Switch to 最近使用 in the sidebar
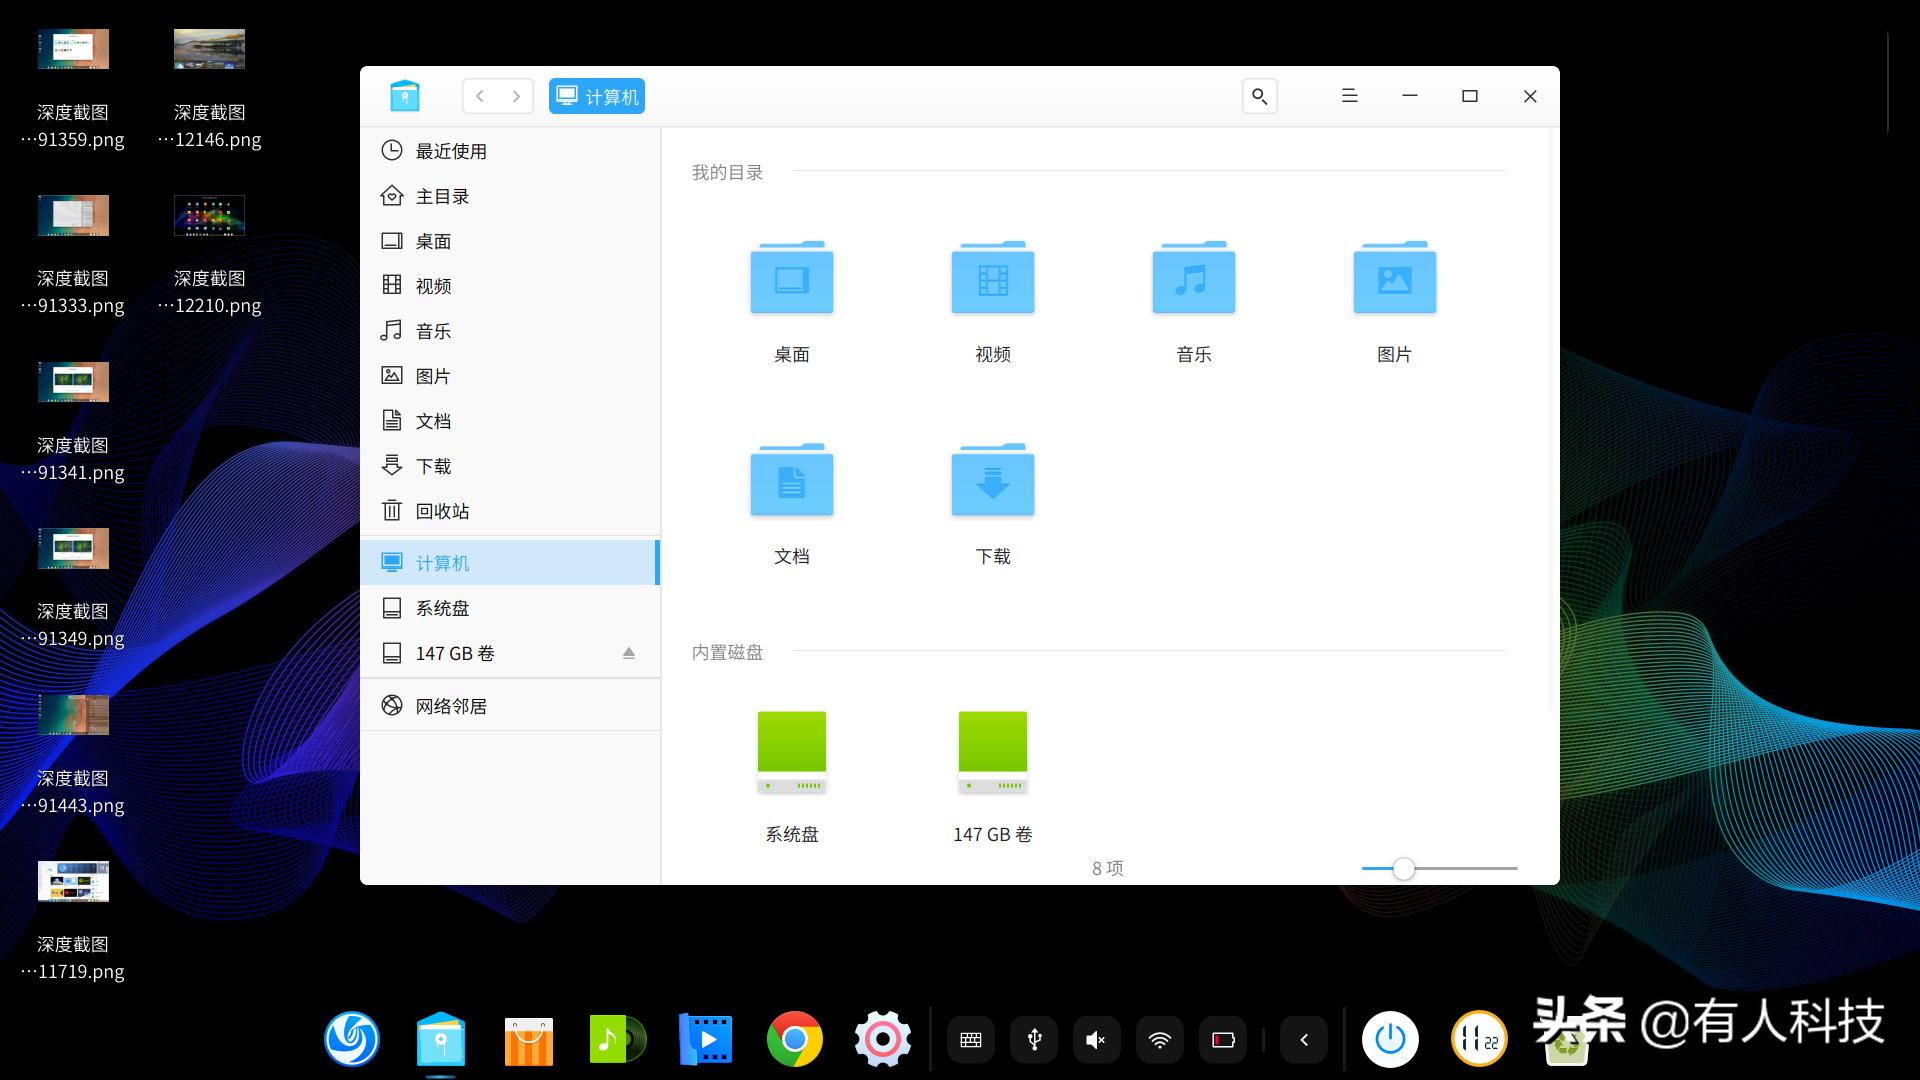This screenshot has width=1920, height=1080. point(451,151)
